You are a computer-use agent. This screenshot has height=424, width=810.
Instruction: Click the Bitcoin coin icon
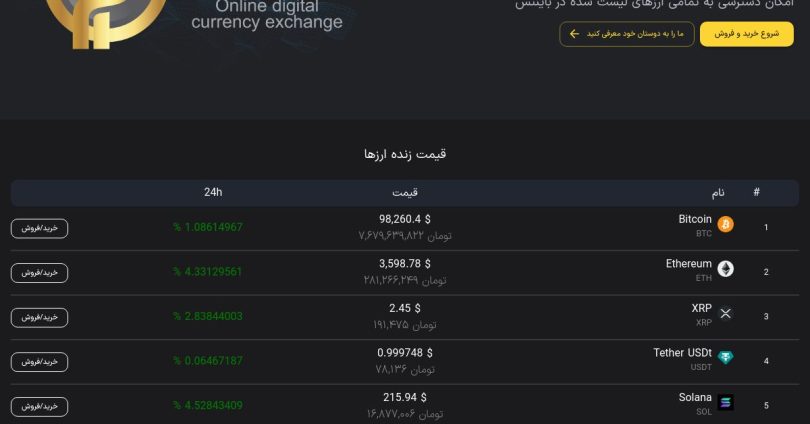click(725, 224)
